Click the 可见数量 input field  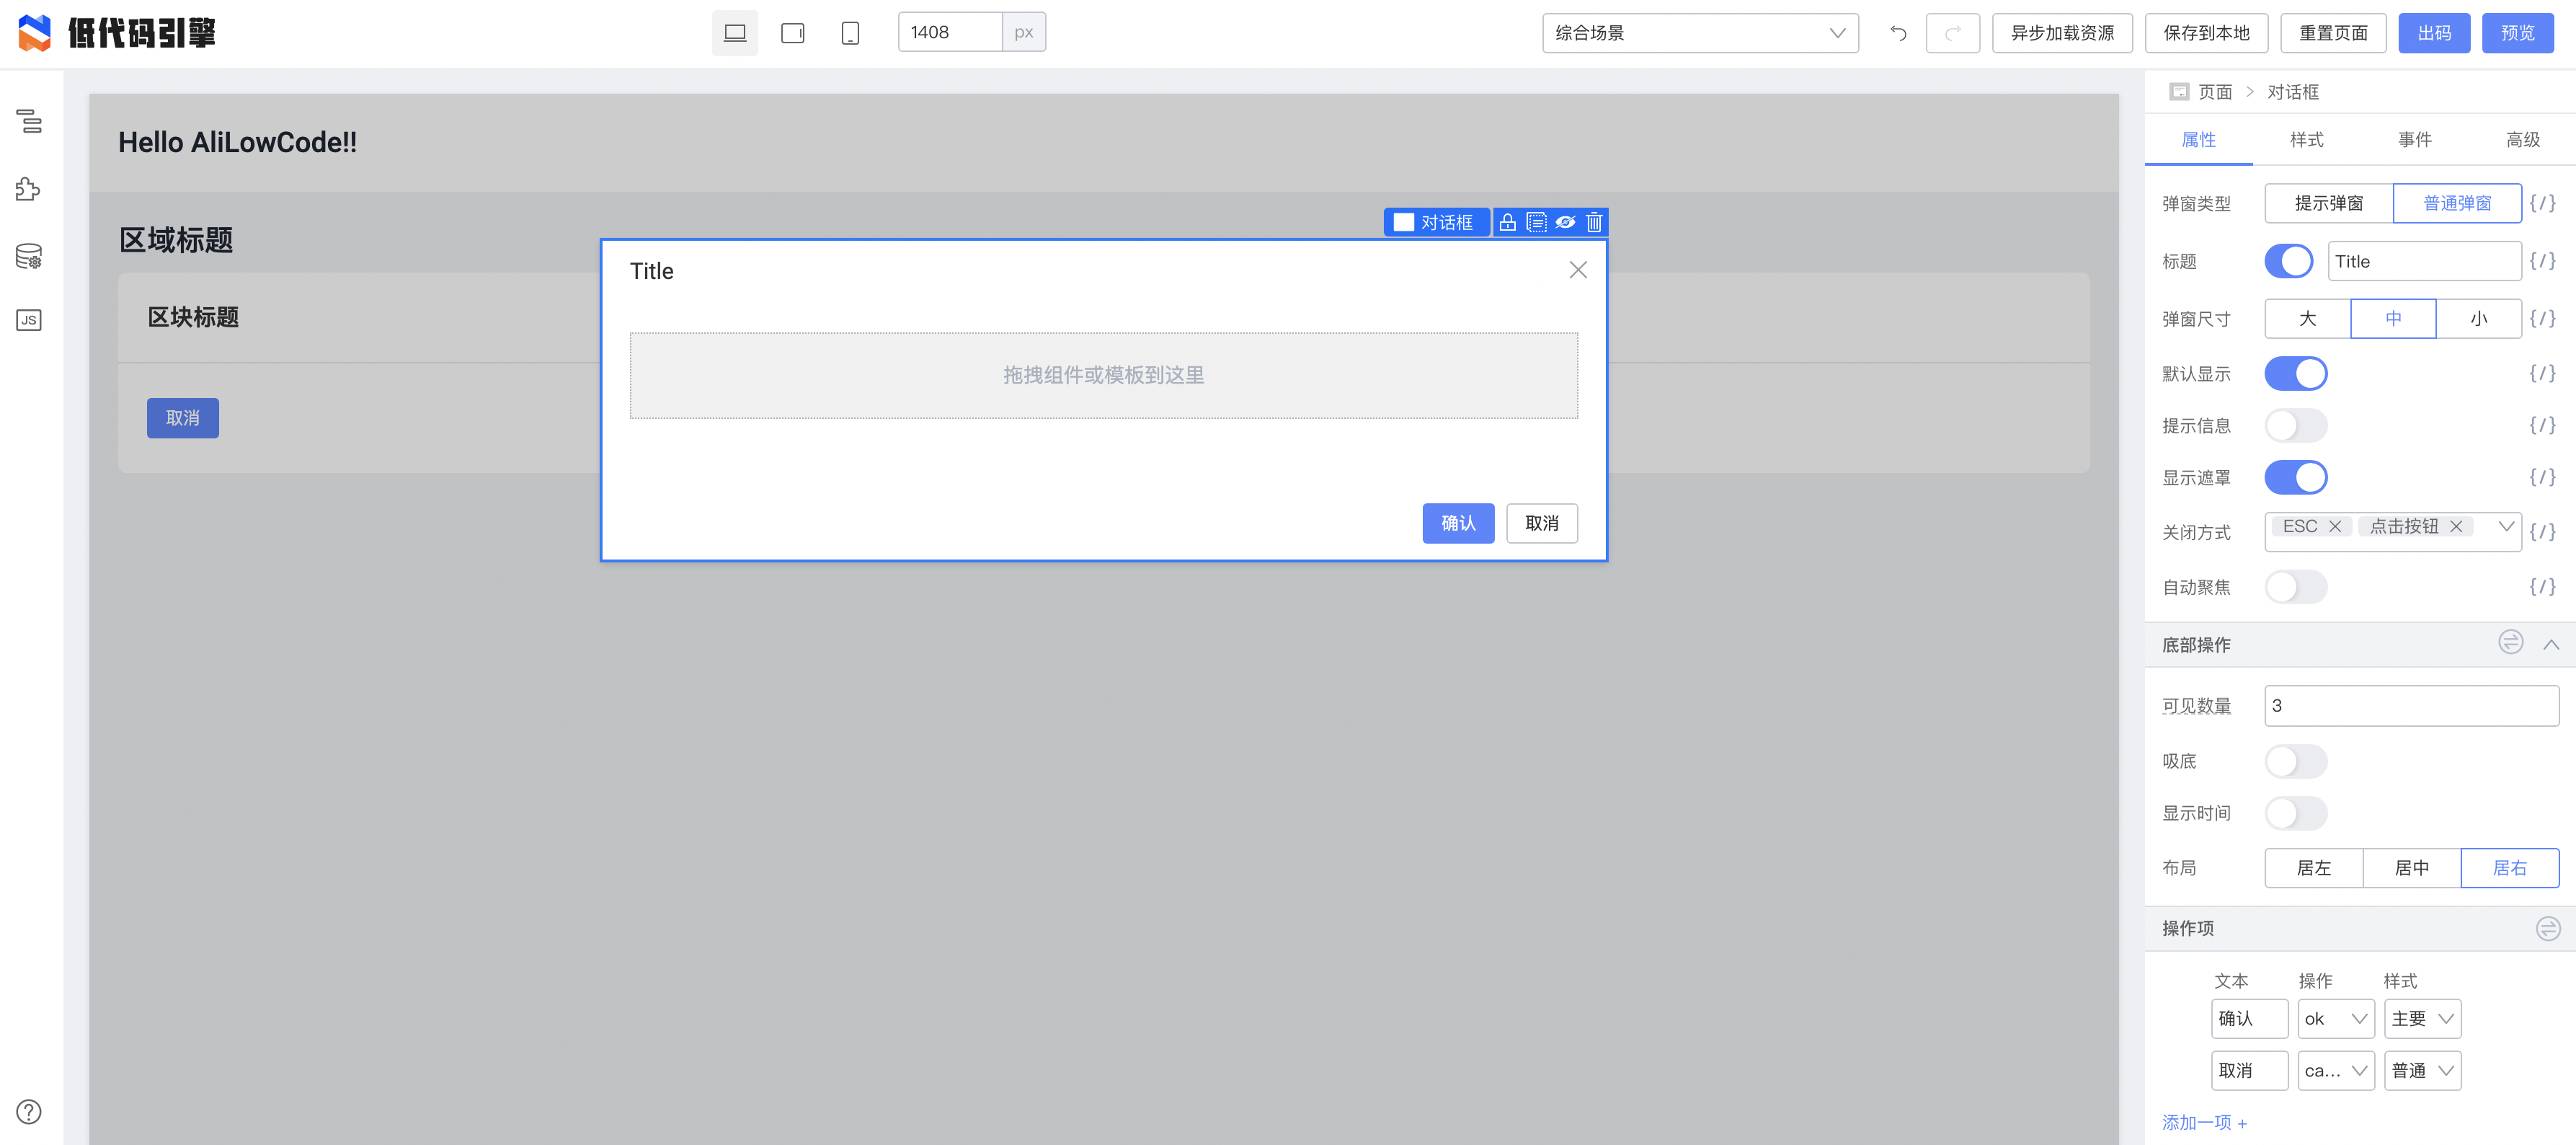click(2411, 706)
